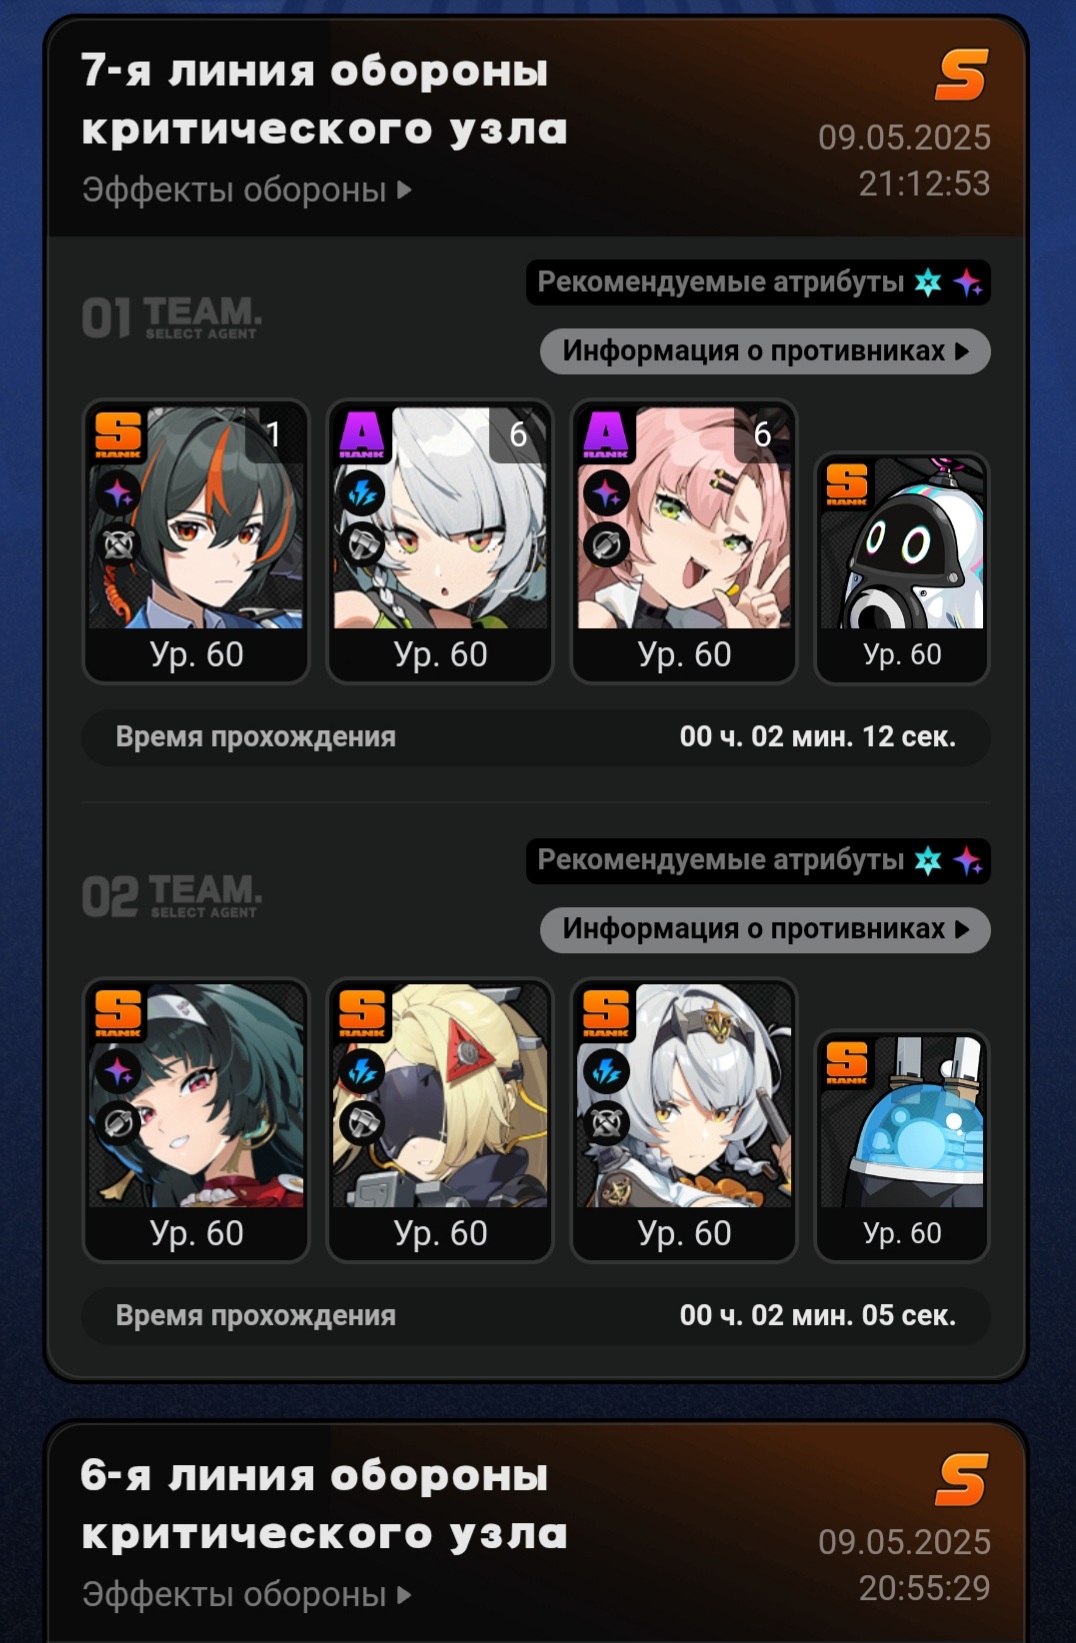Open the red-streaked black-haired agent in Team 01
Viewport: 1076px width, 1643px height.
click(x=196, y=541)
